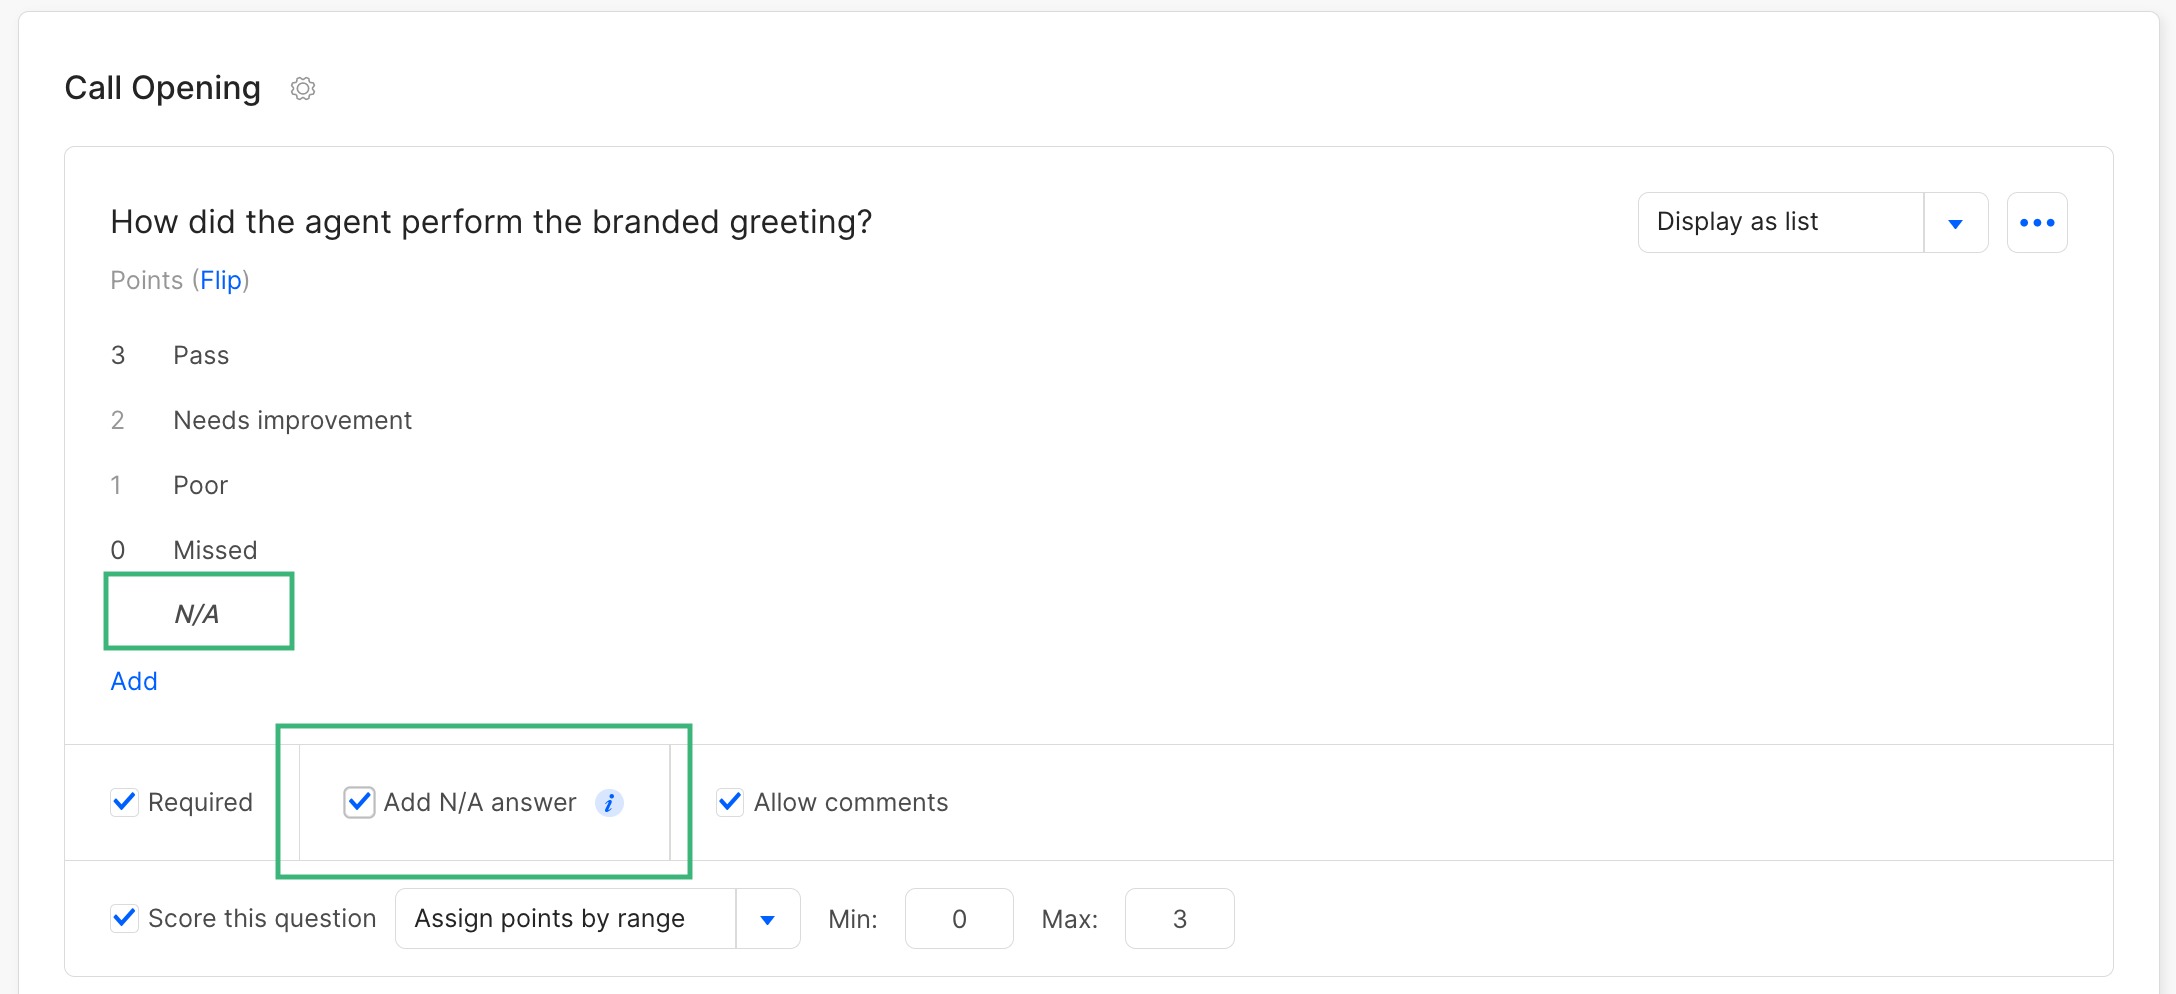Edit the branded greeting question title

(x=491, y=222)
